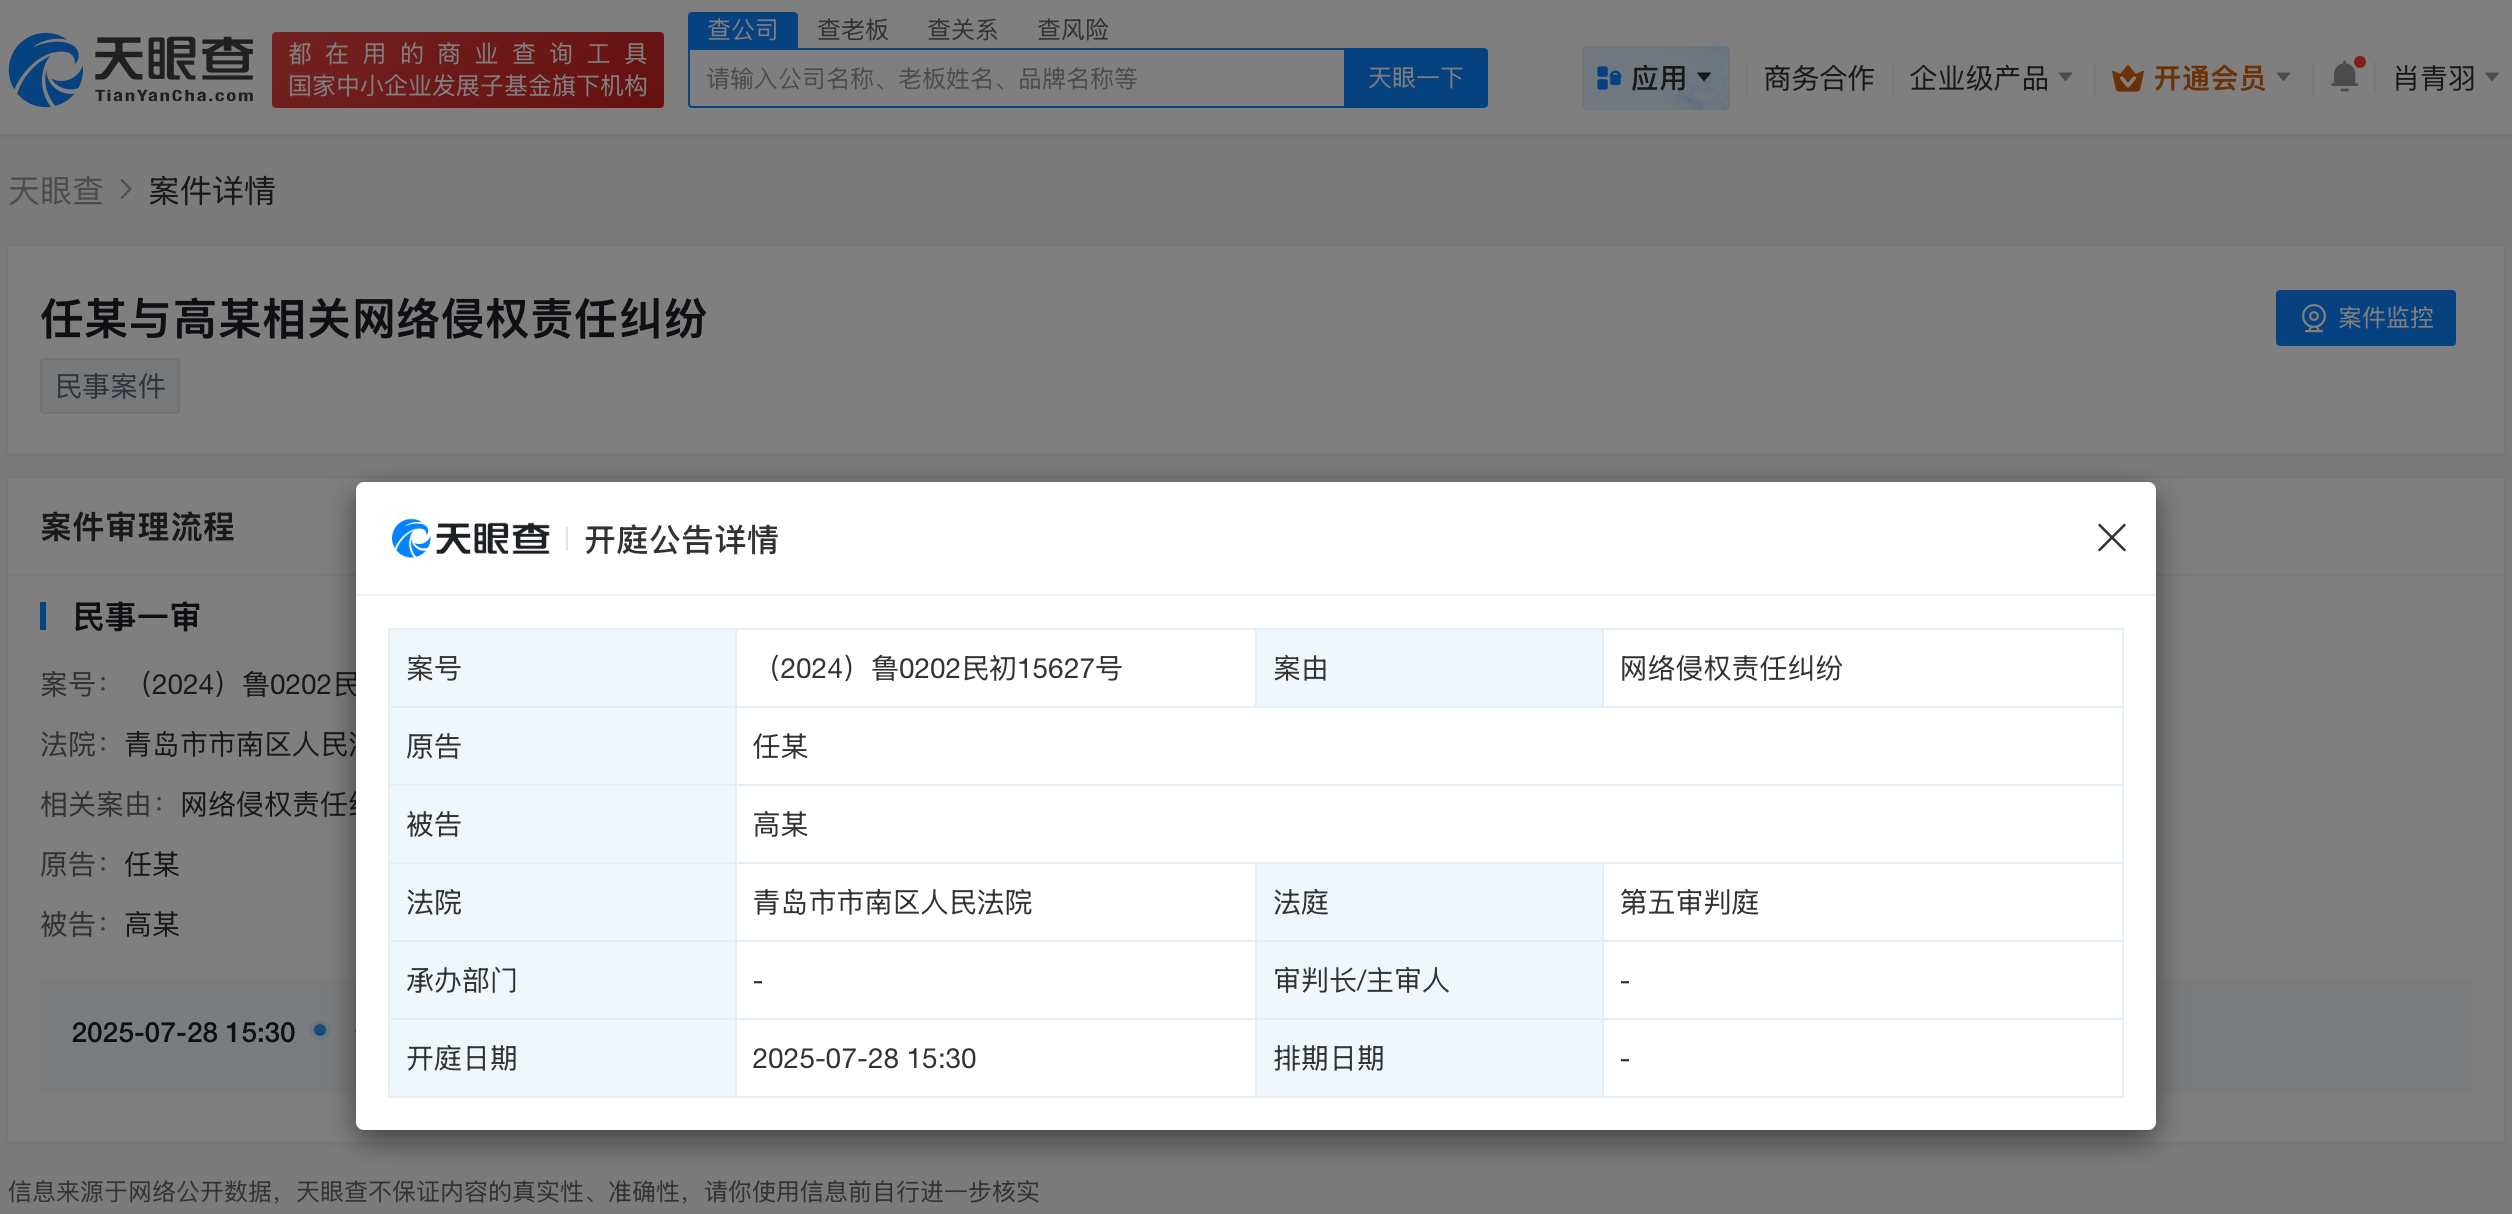The image size is (2512, 1214).
Task: Click the 案件监控 camera icon
Action: (2313, 318)
